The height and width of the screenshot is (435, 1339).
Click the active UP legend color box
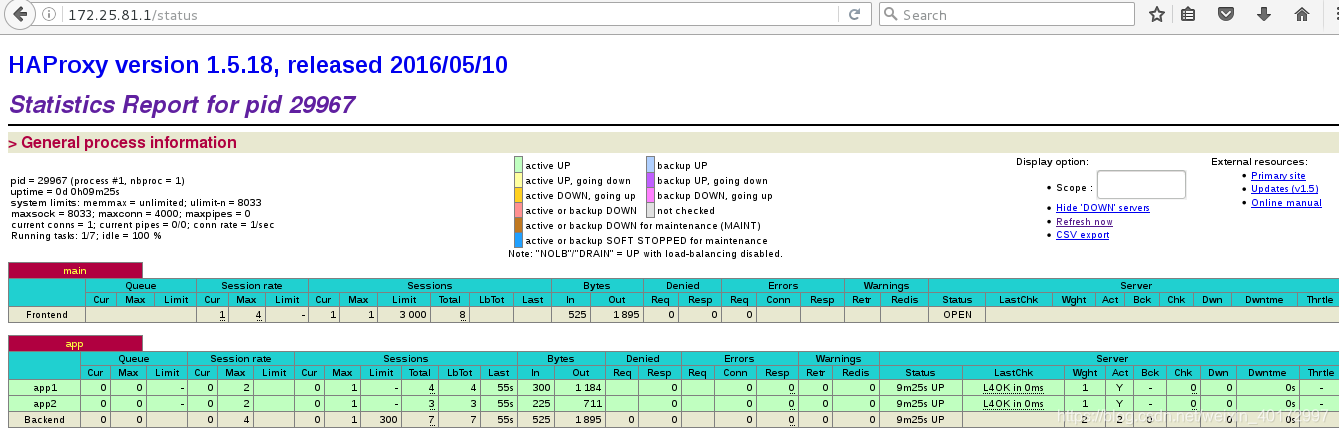click(518, 165)
